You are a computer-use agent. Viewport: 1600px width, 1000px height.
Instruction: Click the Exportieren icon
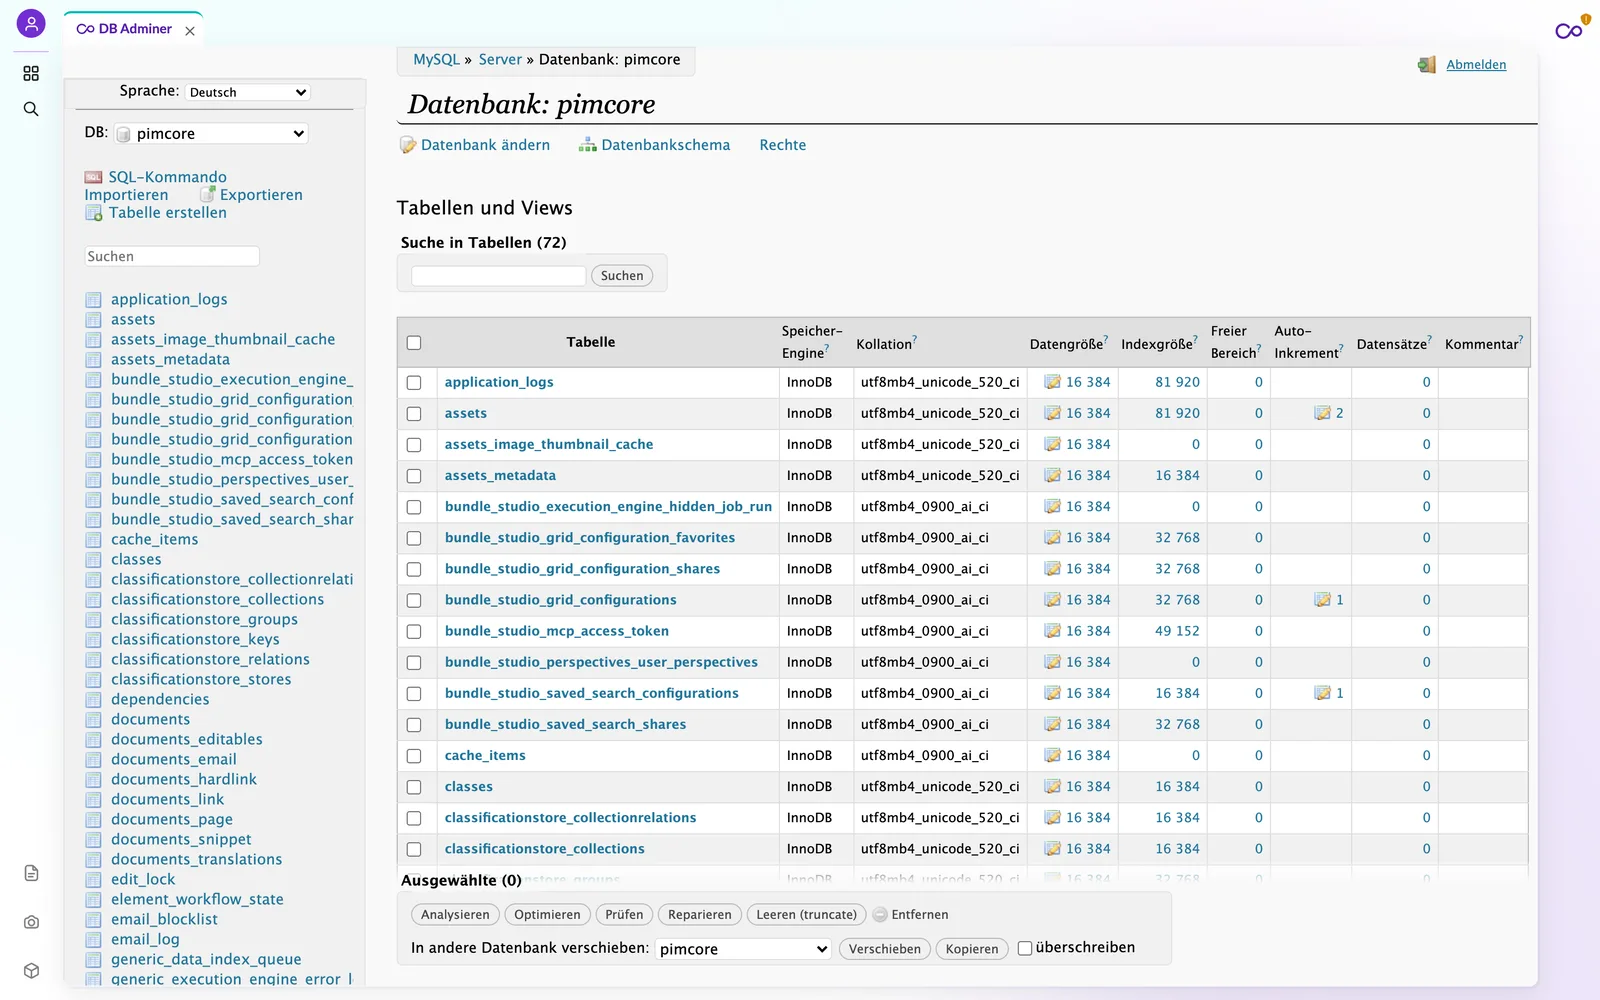pyautogui.click(x=207, y=195)
